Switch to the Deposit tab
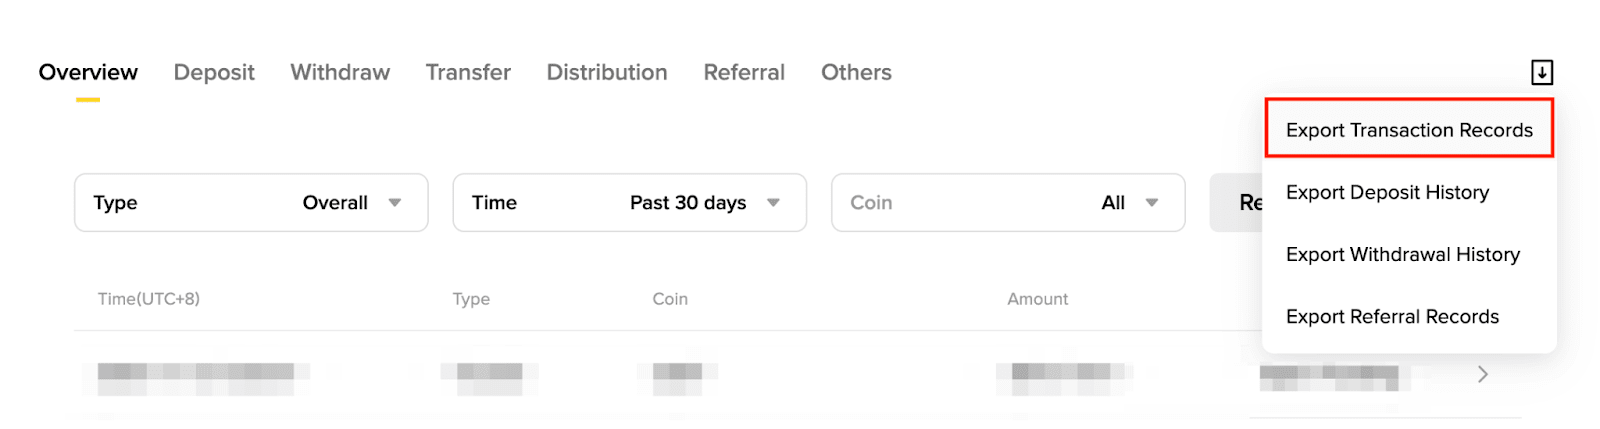The width and height of the screenshot is (1600, 429). [x=214, y=72]
